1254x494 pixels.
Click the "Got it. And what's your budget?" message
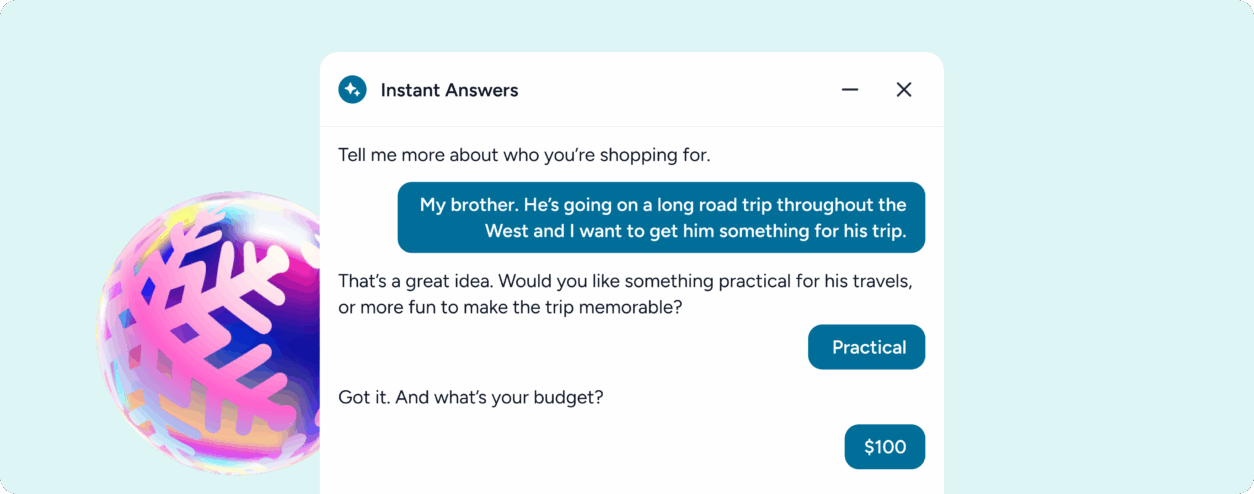click(x=470, y=397)
